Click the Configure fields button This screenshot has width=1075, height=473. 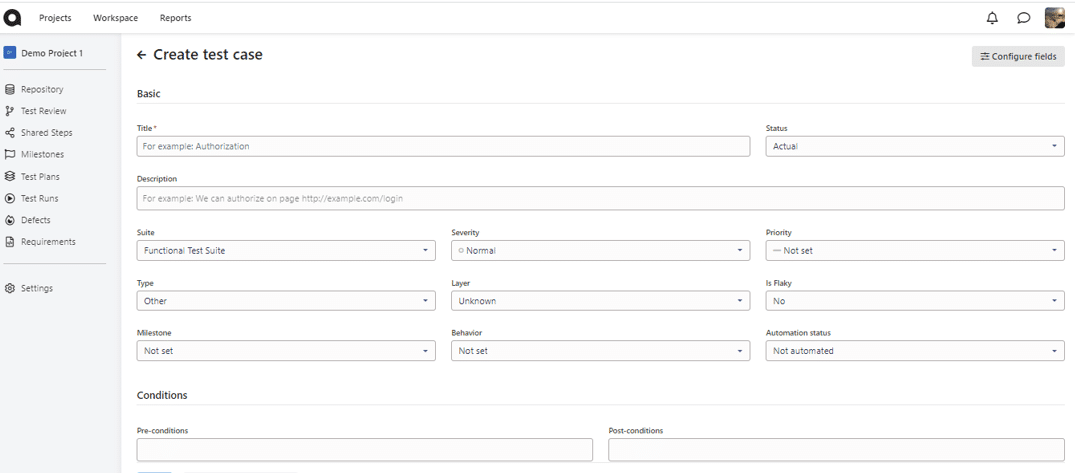(x=1018, y=57)
